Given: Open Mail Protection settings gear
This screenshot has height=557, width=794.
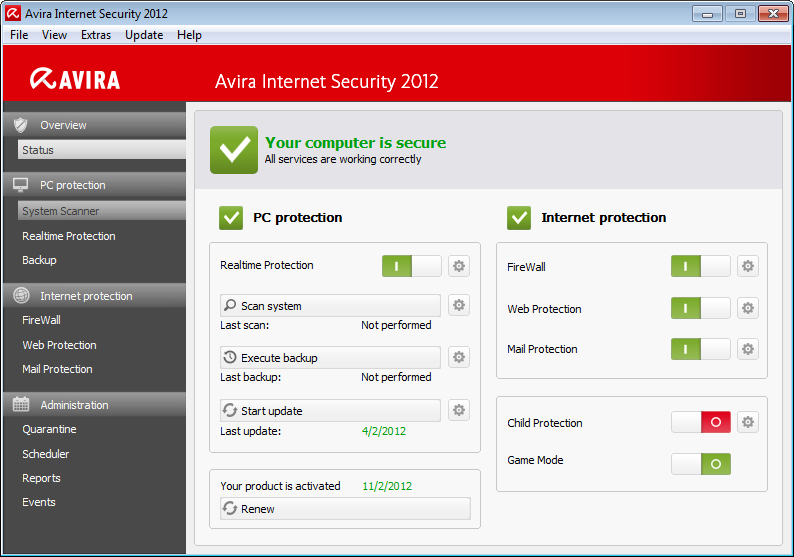Looking at the screenshot, I should click(x=747, y=349).
